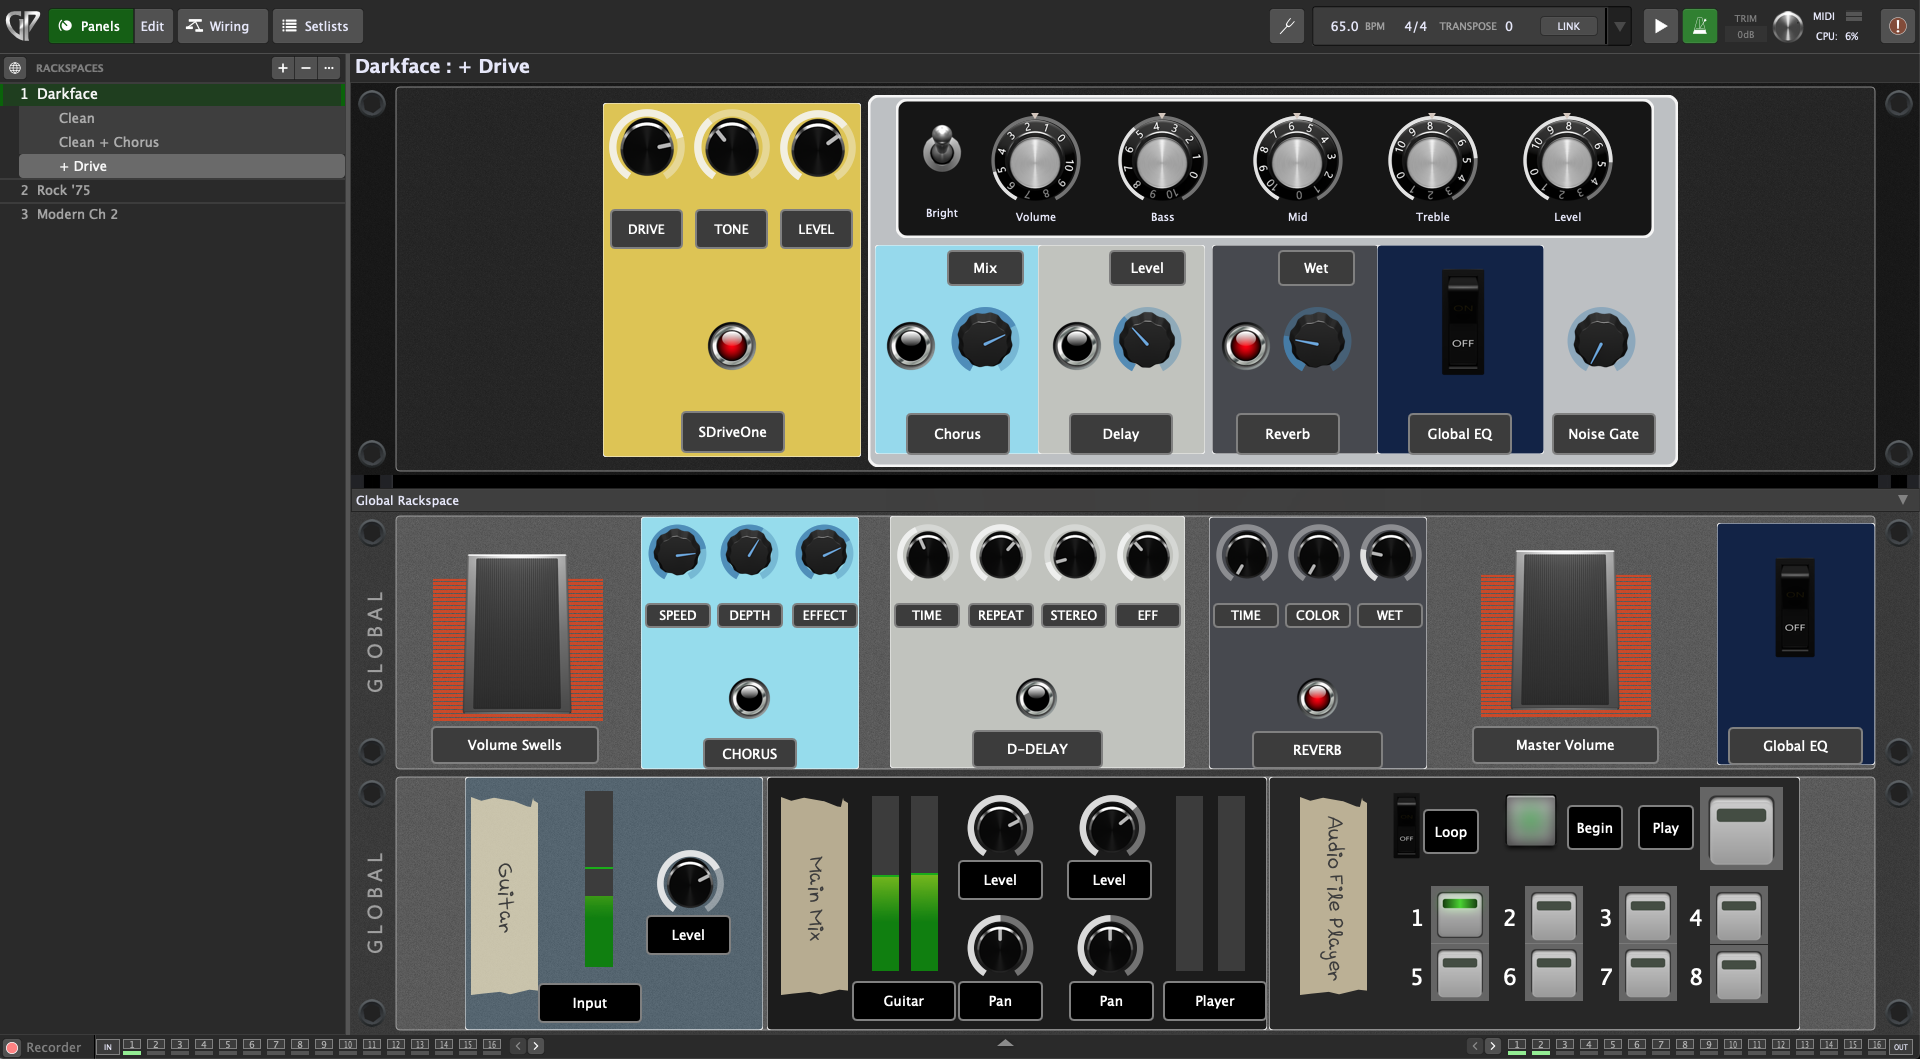Add a rackspace with the plus icon
This screenshot has width=1920, height=1059.
[283, 68]
